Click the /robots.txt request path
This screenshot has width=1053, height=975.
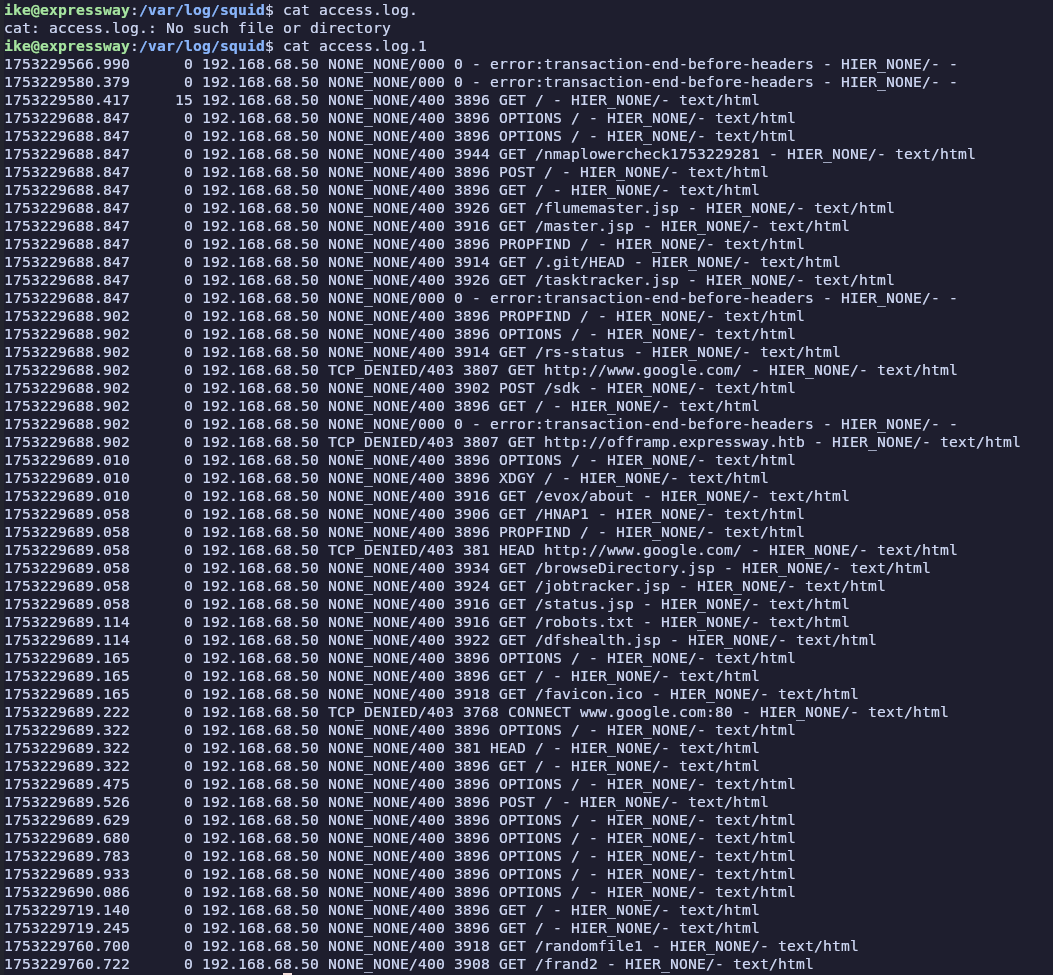coord(584,622)
